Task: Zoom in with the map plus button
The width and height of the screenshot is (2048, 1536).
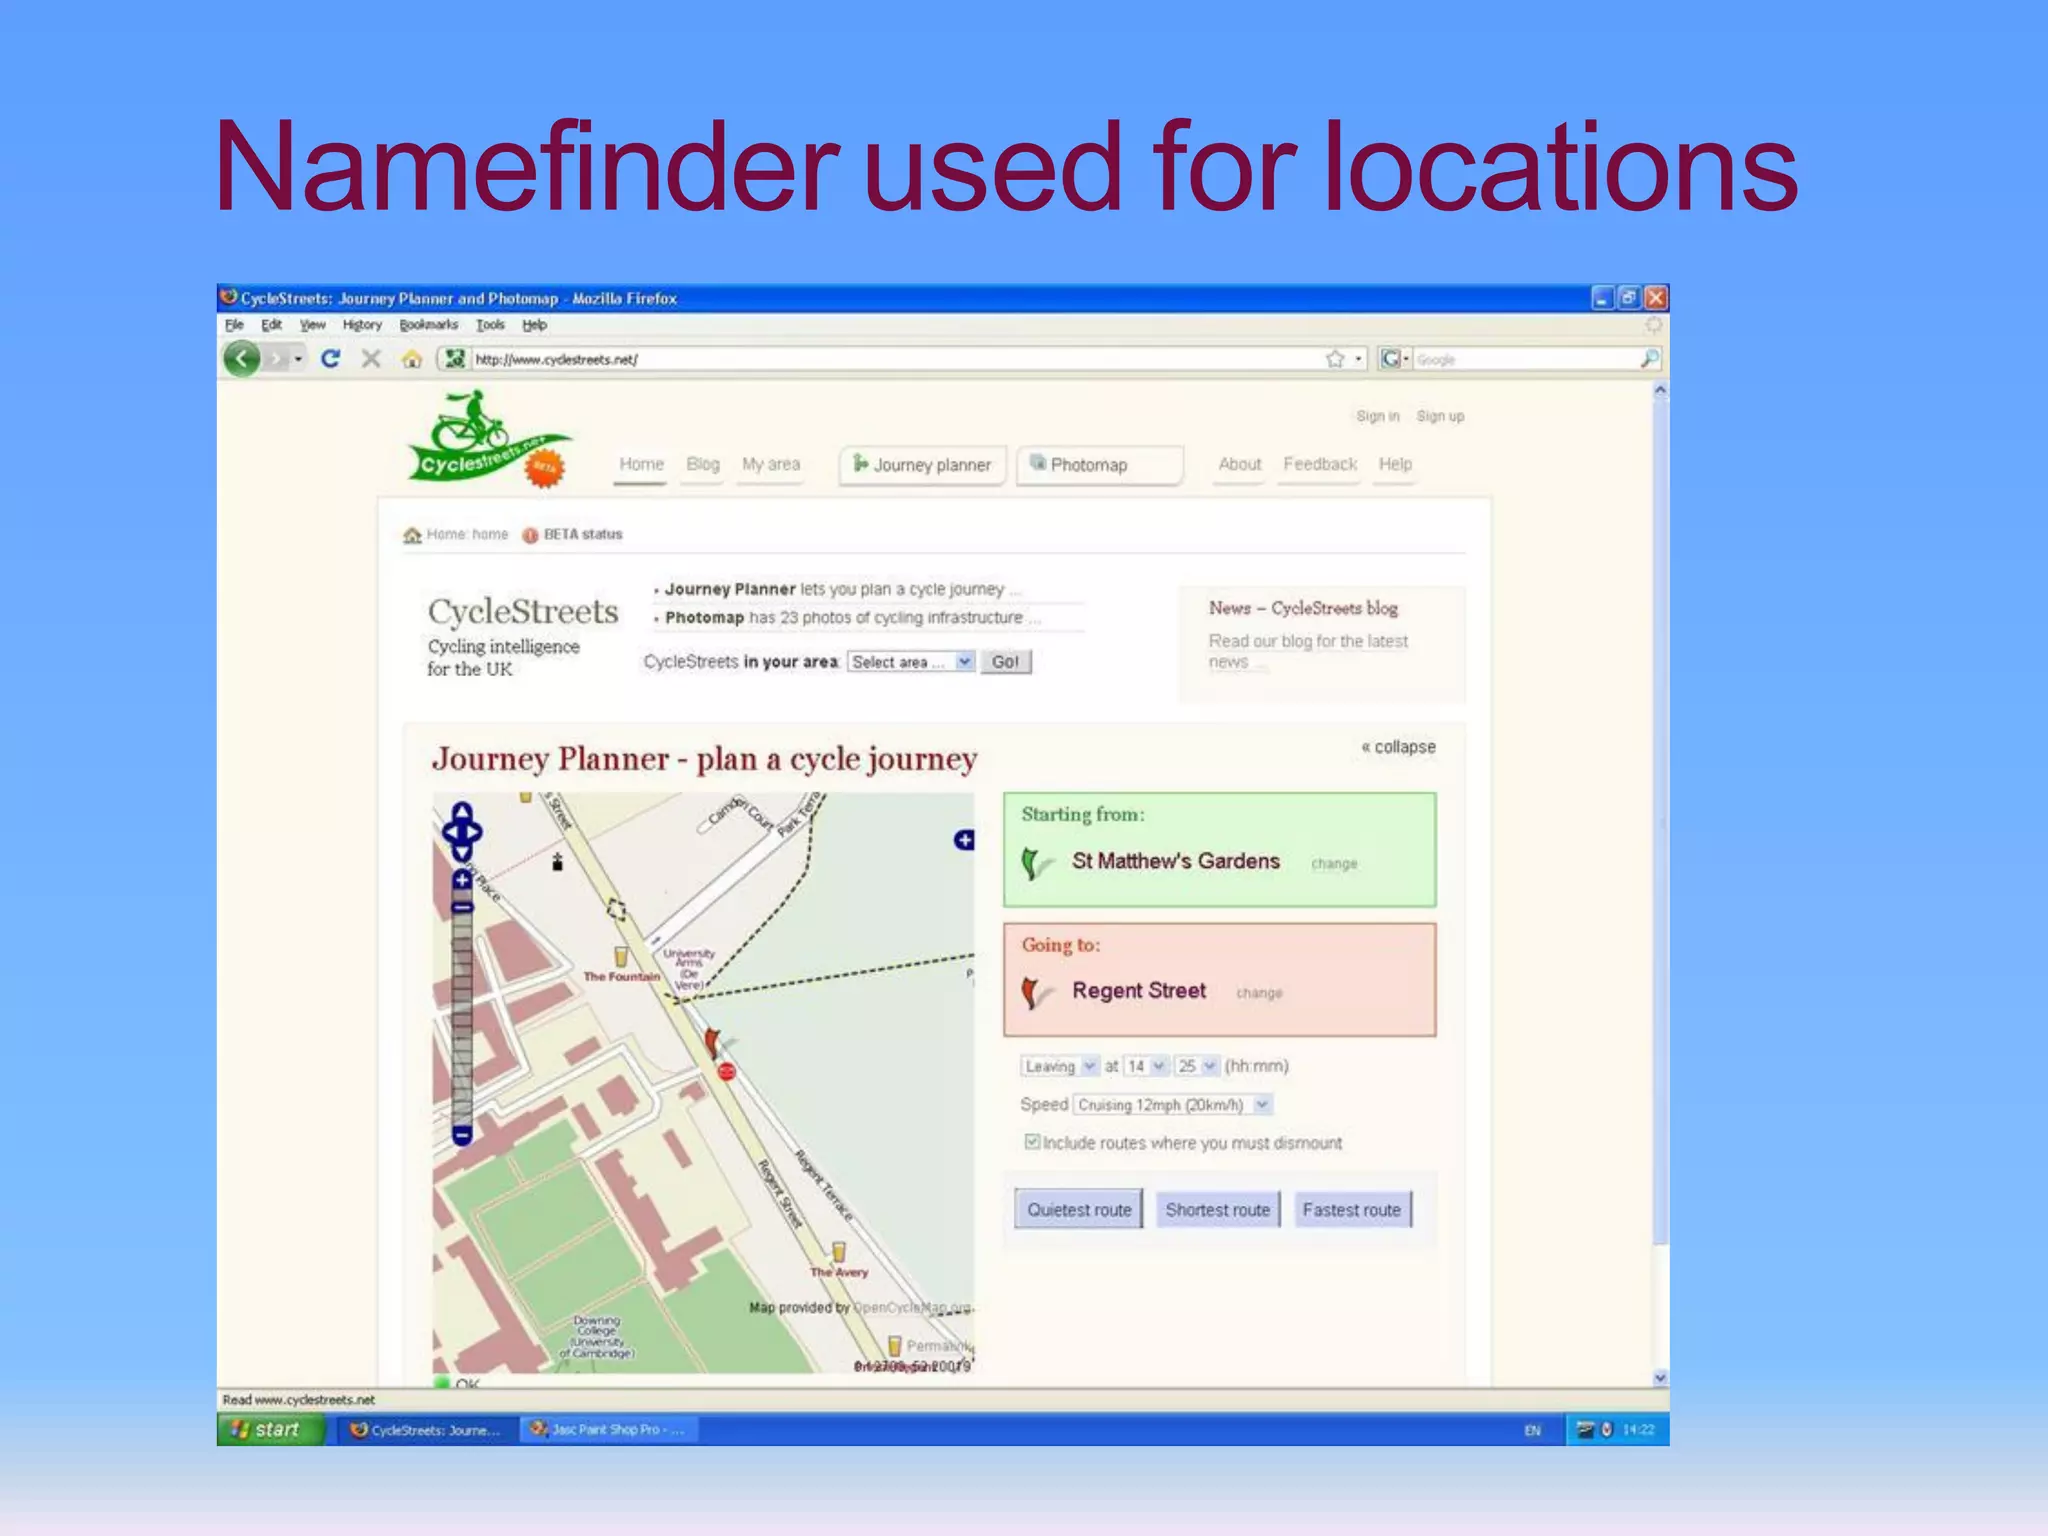Action: [x=462, y=880]
